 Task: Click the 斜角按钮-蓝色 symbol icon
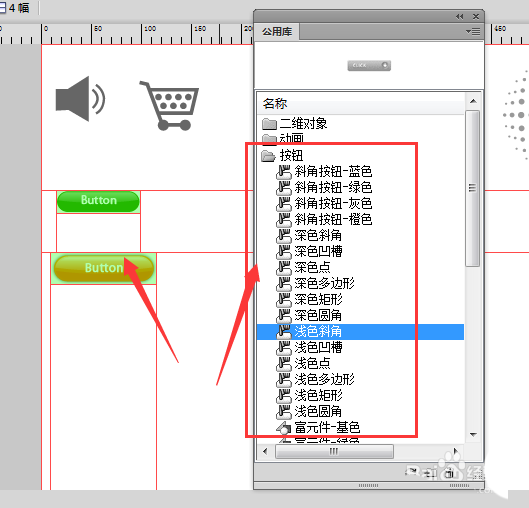(x=284, y=172)
